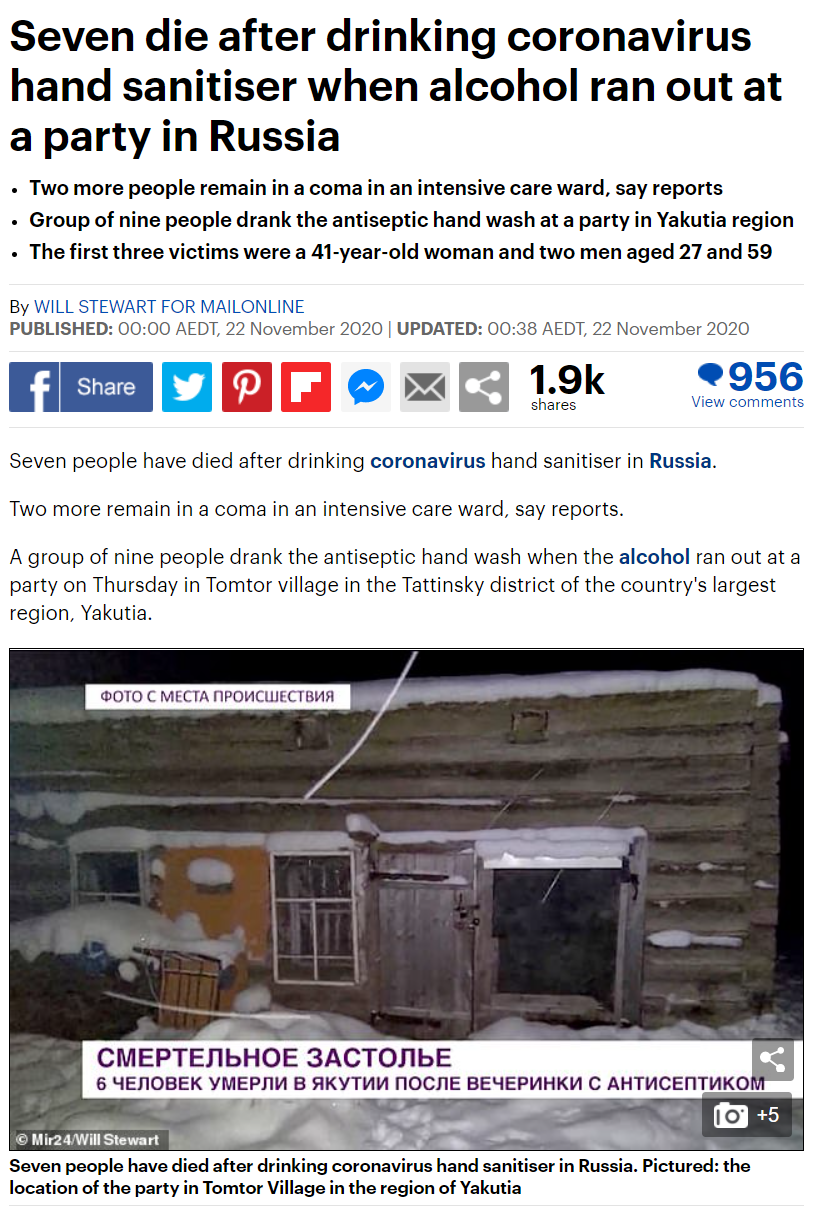This screenshot has height=1214, width=824.
Task: Email this article using envelope icon
Action: point(425,387)
